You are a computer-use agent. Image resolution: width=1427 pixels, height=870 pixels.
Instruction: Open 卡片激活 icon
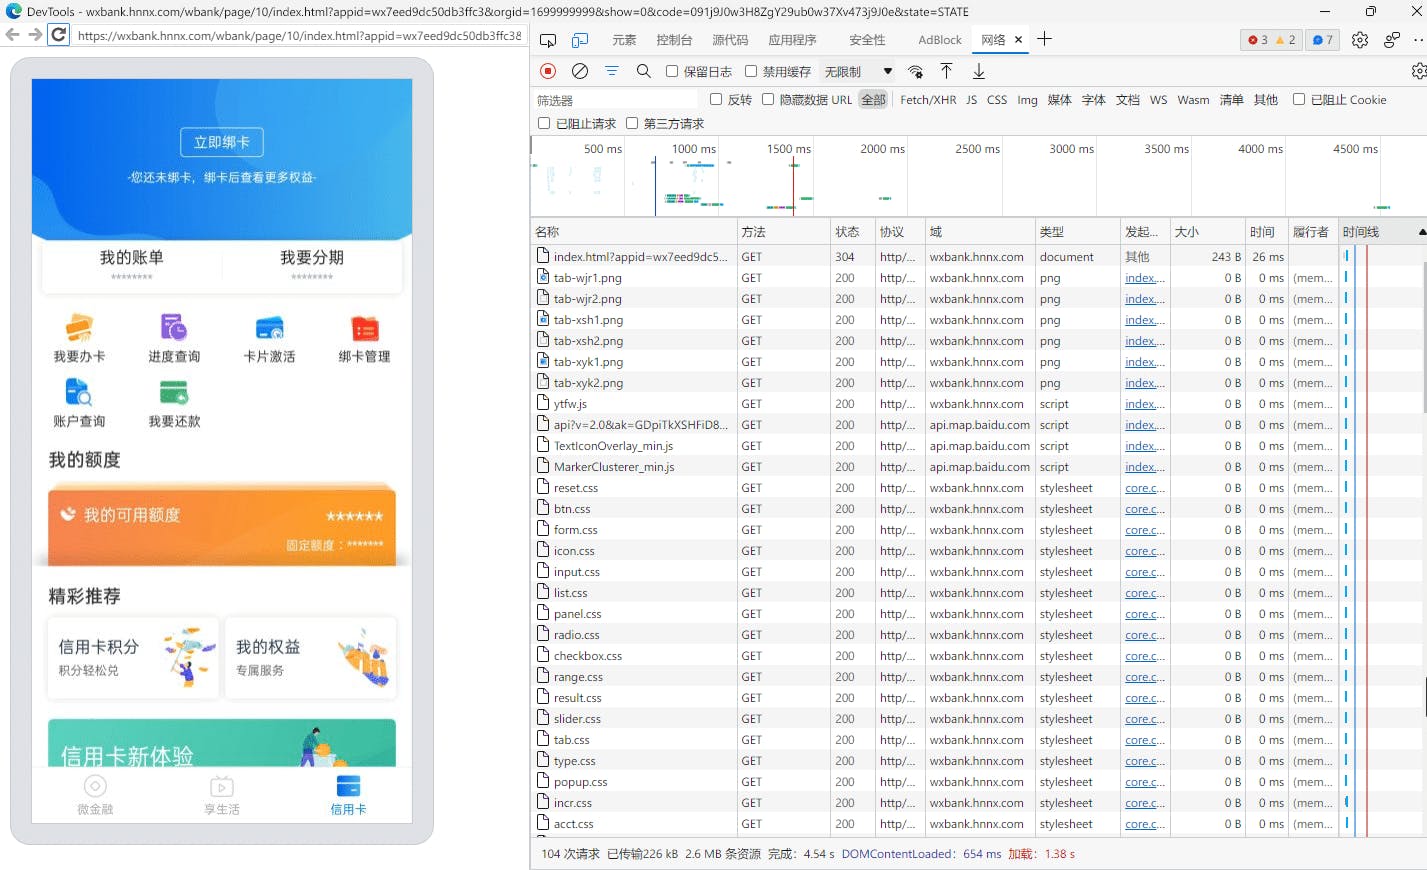click(x=269, y=339)
